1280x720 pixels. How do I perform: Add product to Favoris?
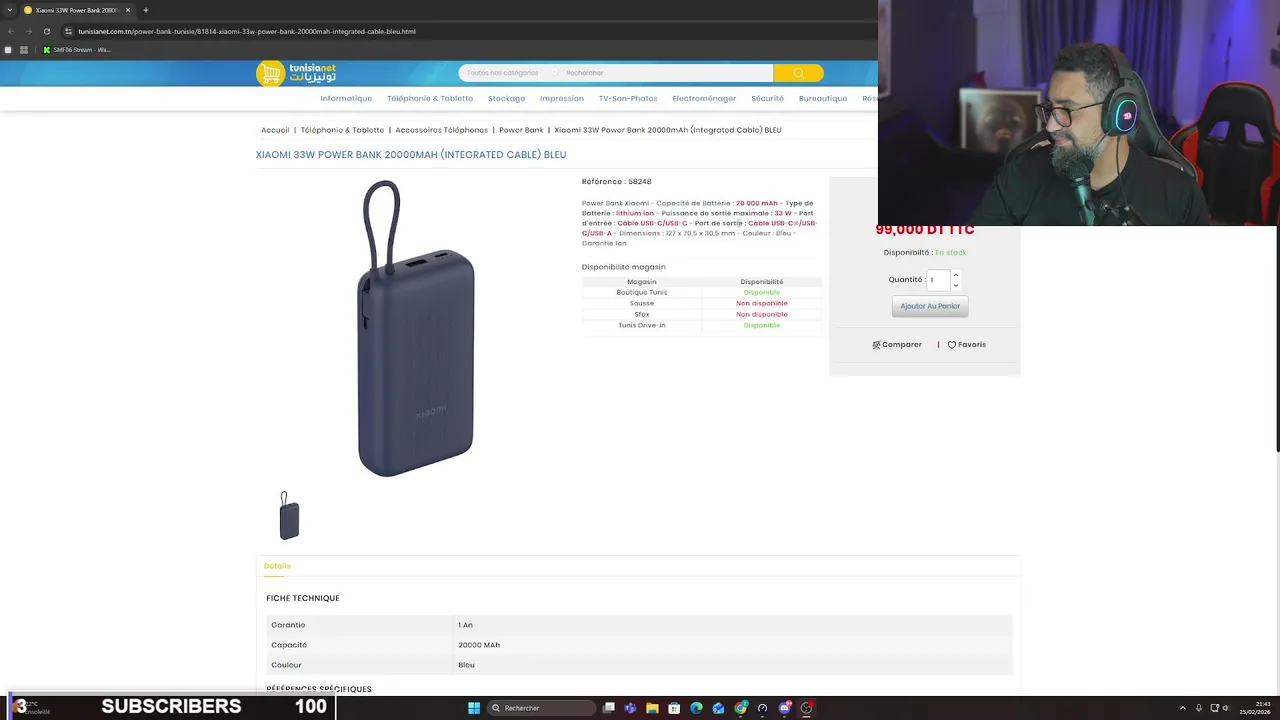[966, 345]
